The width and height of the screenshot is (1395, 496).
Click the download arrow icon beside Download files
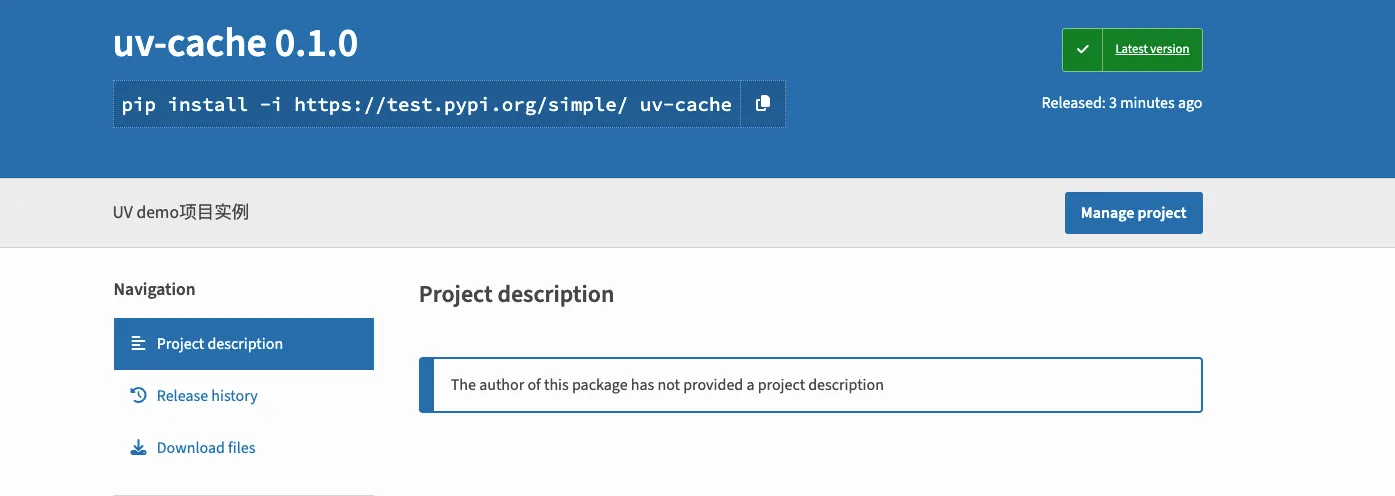pos(139,448)
